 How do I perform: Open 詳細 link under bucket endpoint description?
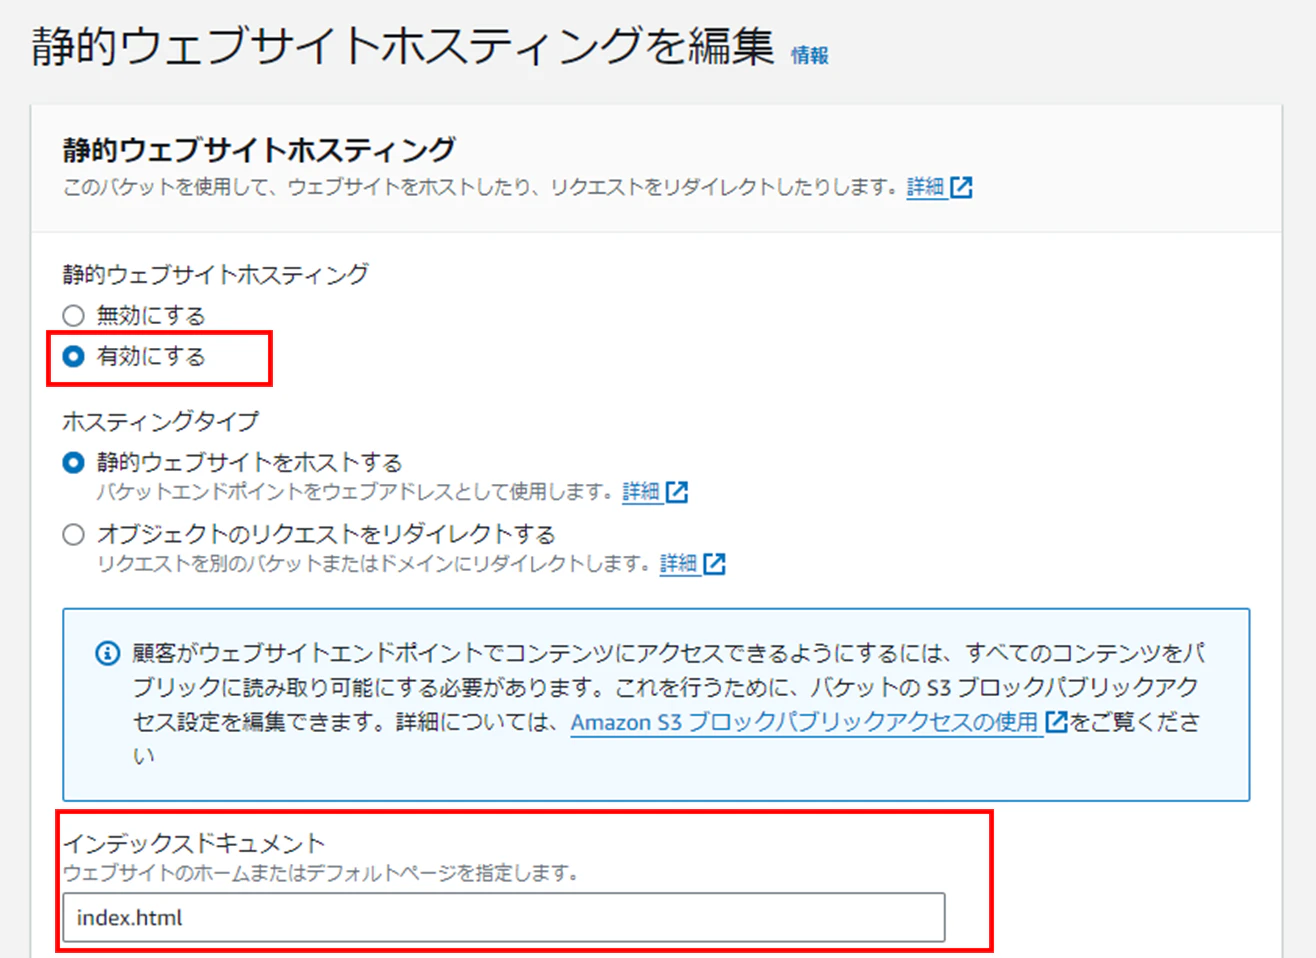(641, 492)
